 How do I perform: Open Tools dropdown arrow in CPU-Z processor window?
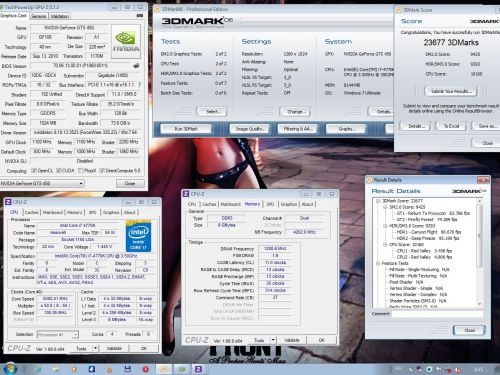(95, 348)
